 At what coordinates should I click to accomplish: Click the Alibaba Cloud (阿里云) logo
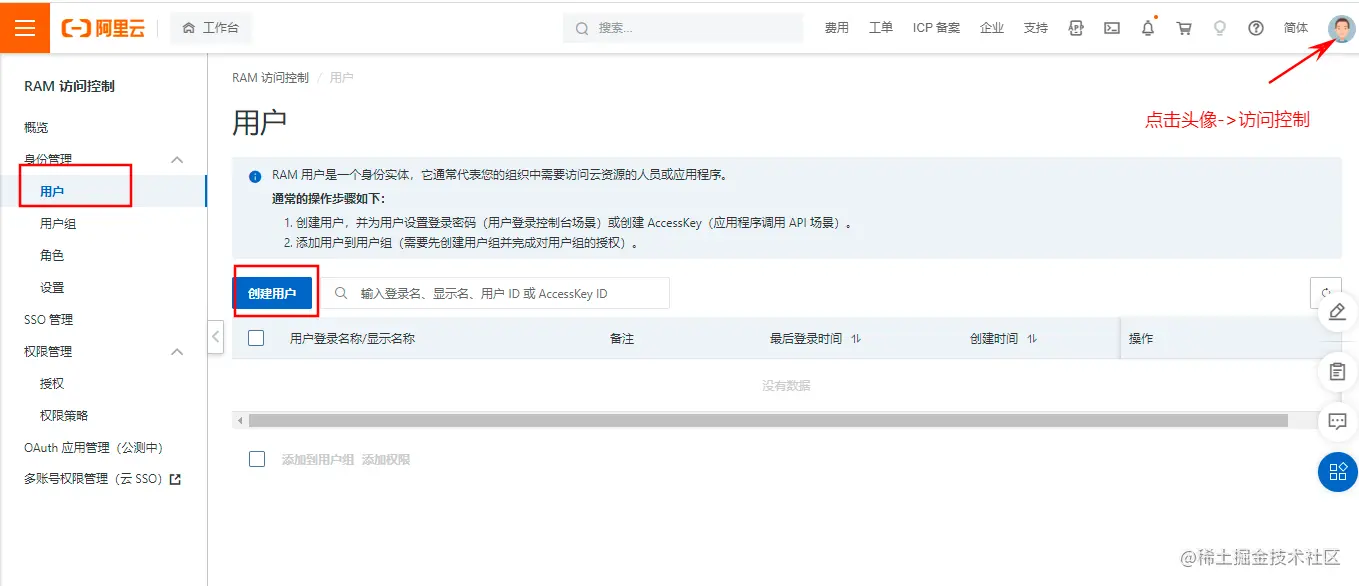pyautogui.click(x=103, y=28)
